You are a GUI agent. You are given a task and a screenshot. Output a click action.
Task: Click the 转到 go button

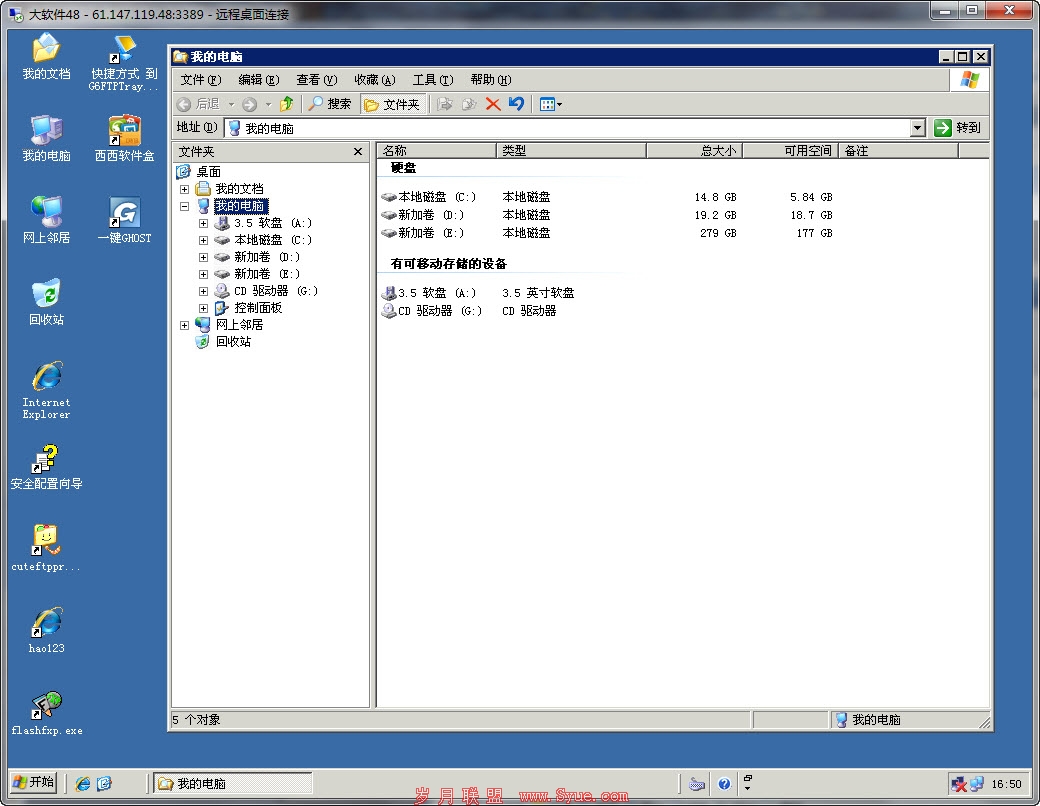(x=957, y=127)
